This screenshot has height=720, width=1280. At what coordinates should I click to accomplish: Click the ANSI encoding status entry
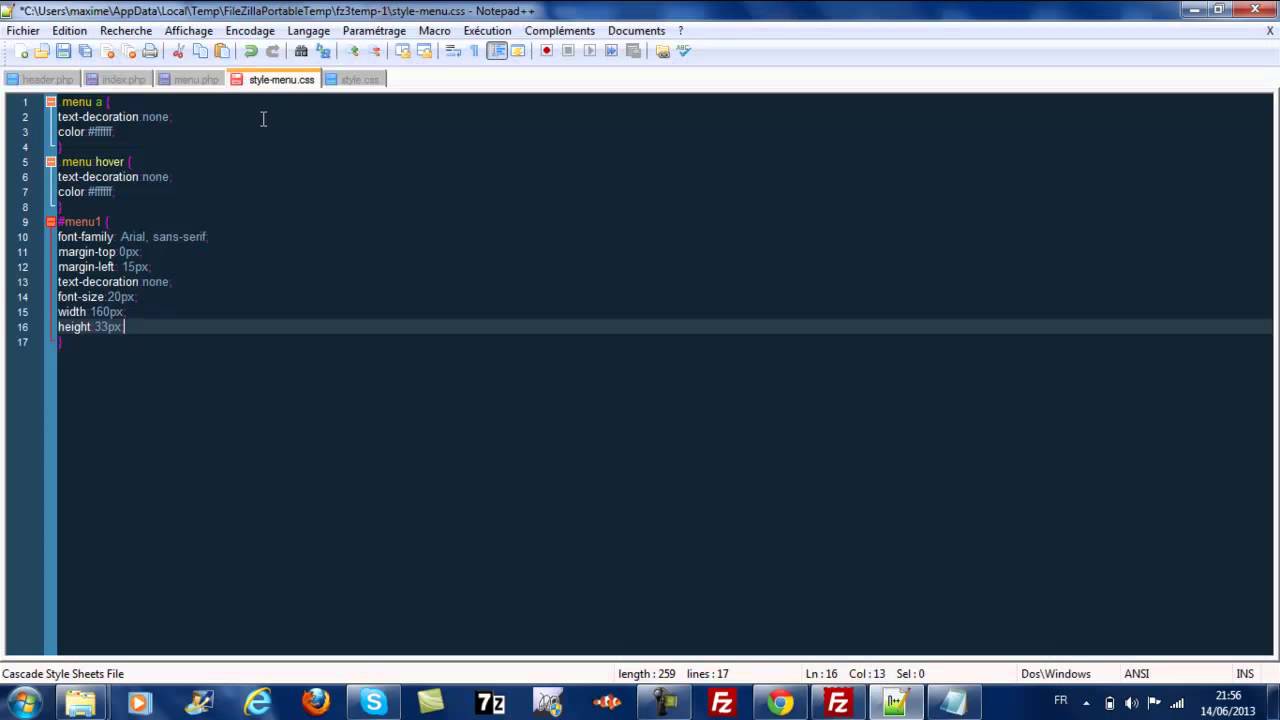(x=1137, y=674)
